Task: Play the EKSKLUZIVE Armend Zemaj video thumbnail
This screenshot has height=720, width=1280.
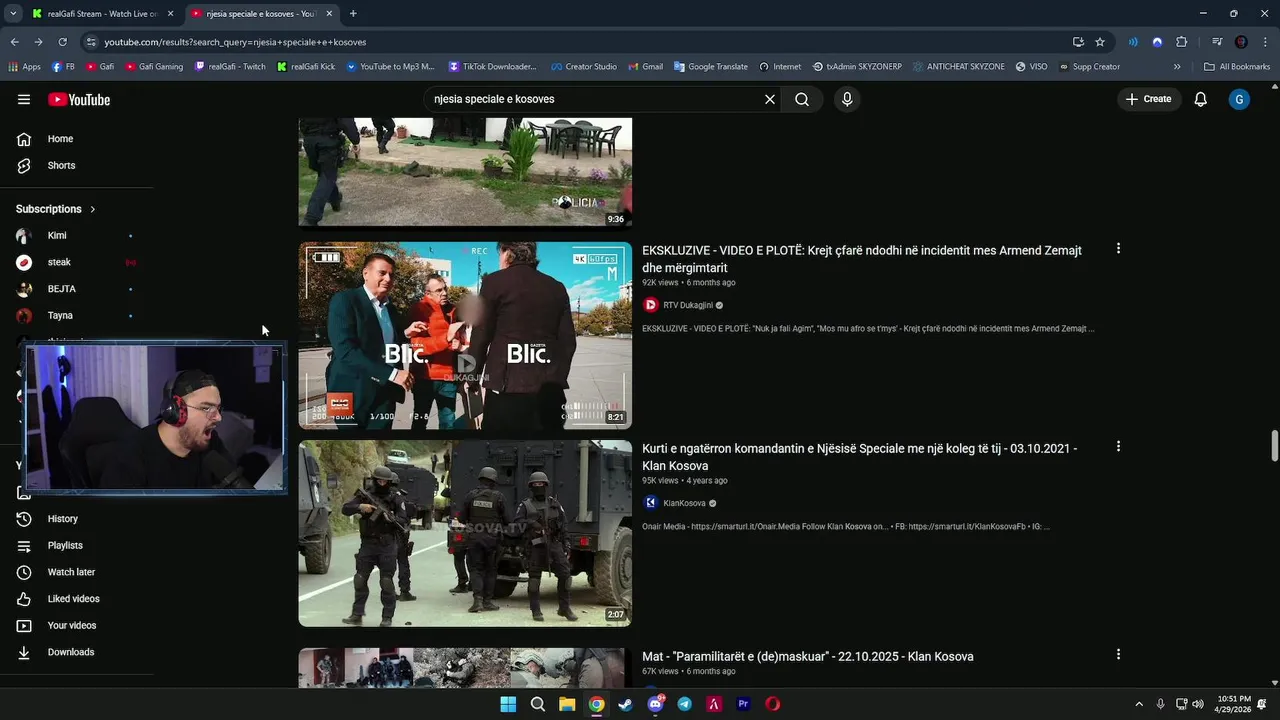Action: [x=465, y=336]
